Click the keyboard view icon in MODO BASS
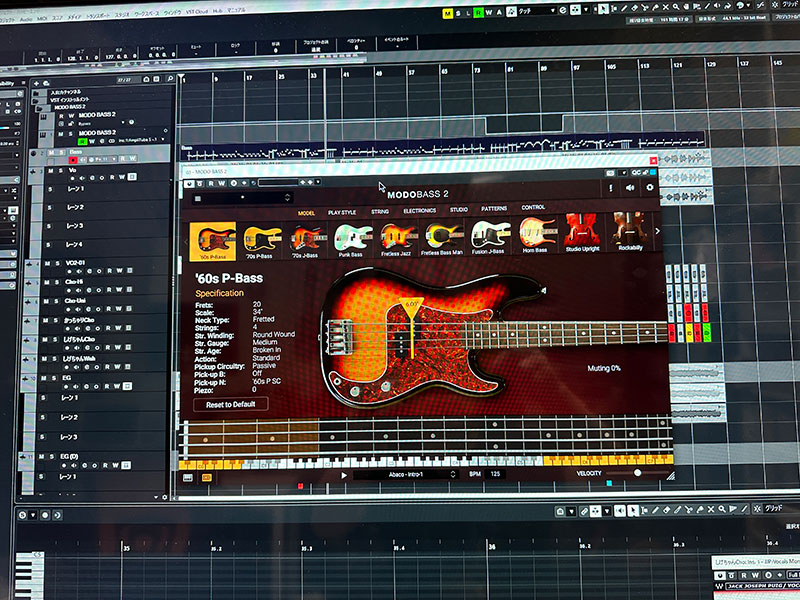Image resolution: width=800 pixels, height=600 pixels. pyautogui.click(x=188, y=478)
